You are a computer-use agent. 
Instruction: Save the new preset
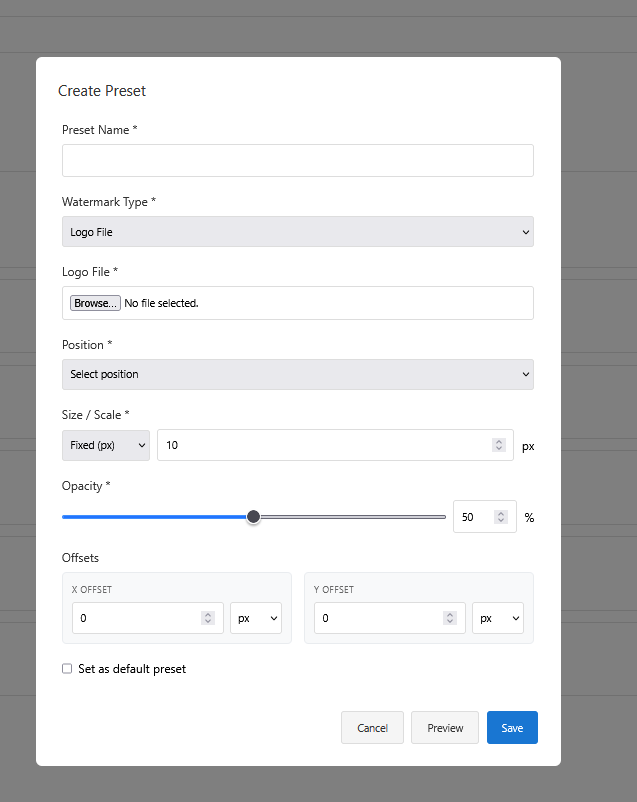pyautogui.click(x=512, y=728)
